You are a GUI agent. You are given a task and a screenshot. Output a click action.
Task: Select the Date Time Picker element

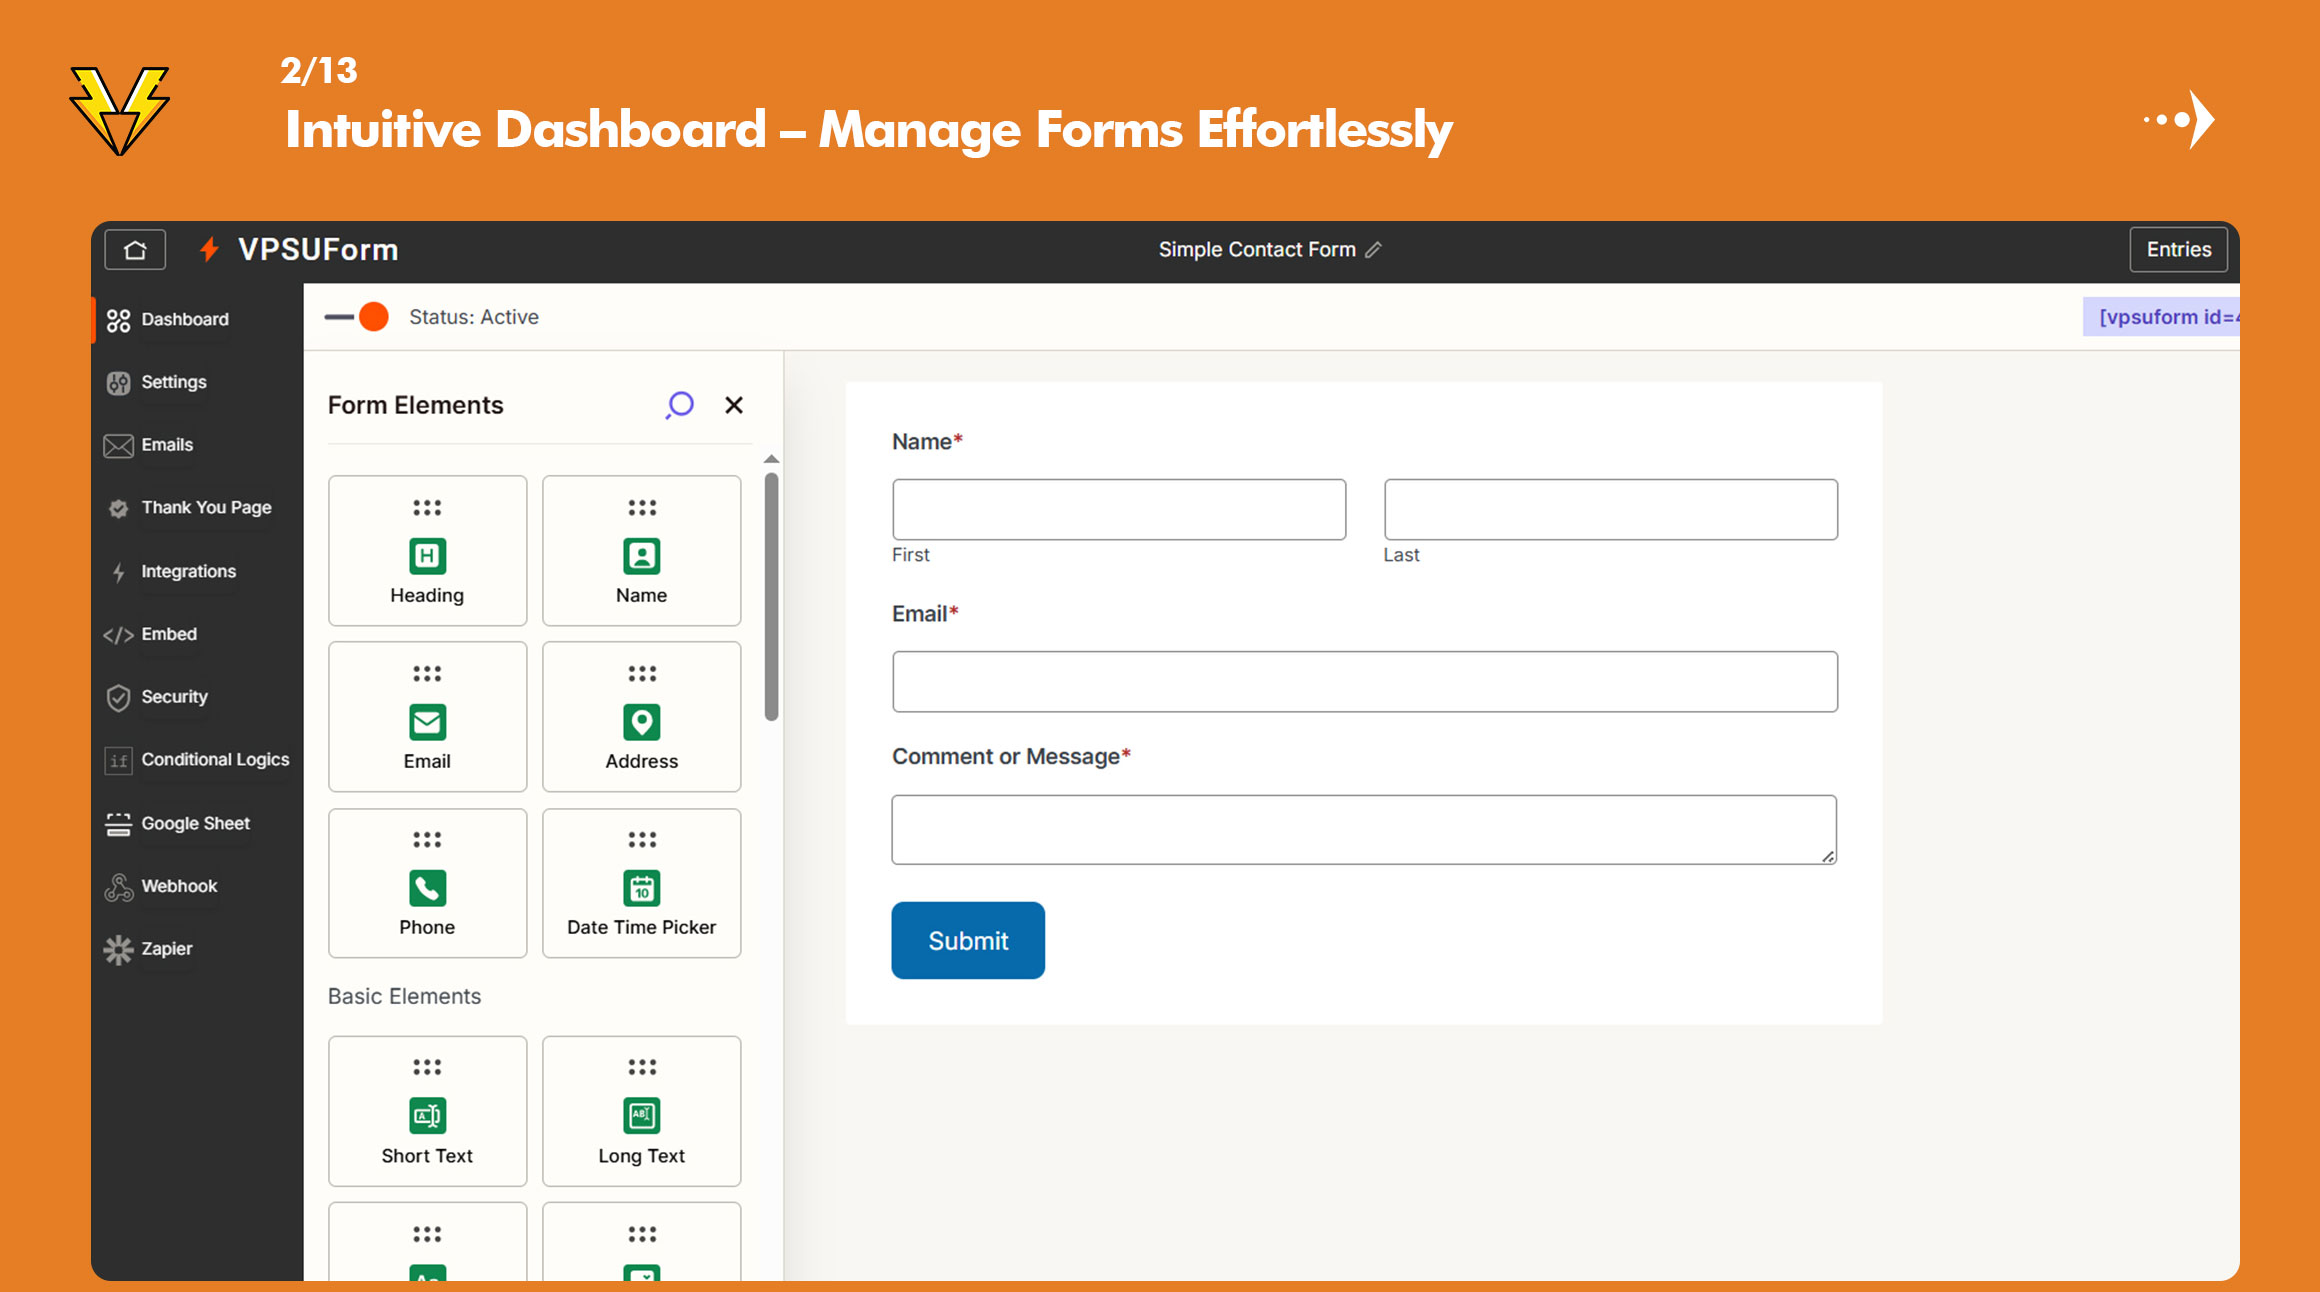pos(641,883)
